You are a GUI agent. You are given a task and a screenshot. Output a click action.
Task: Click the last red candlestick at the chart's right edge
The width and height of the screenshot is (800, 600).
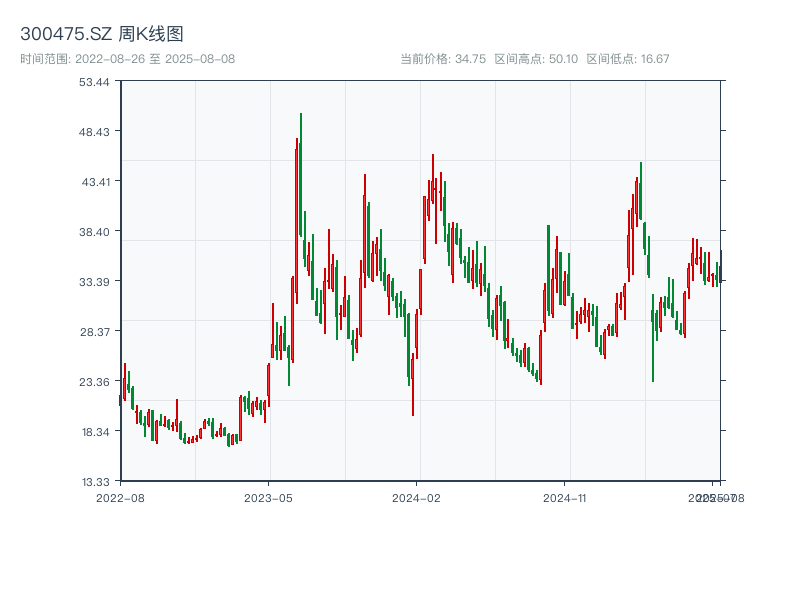[721, 266]
